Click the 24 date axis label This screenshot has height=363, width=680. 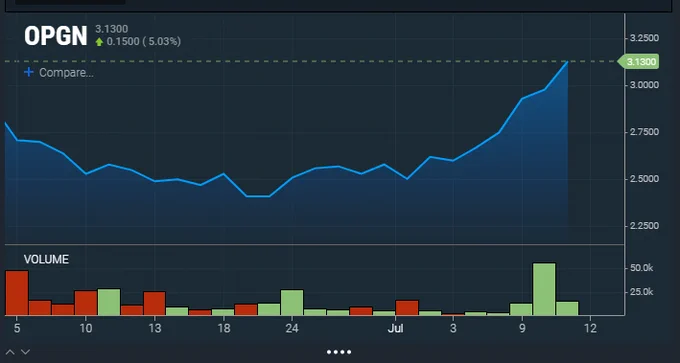click(292, 328)
